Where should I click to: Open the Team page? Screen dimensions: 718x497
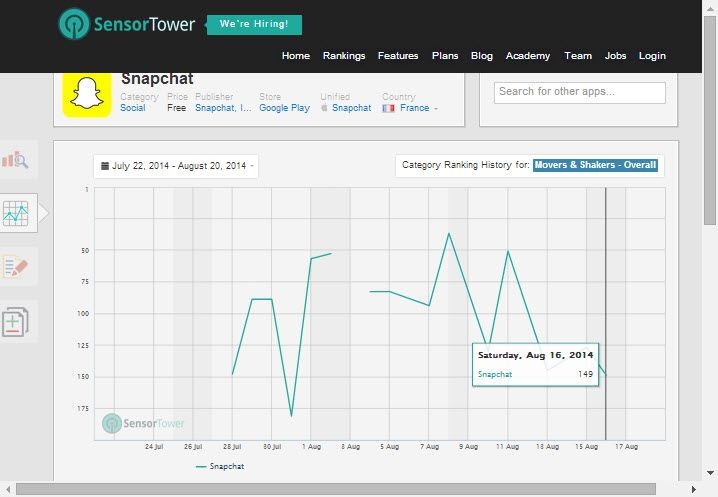pyautogui.click(x=578, y=55)
